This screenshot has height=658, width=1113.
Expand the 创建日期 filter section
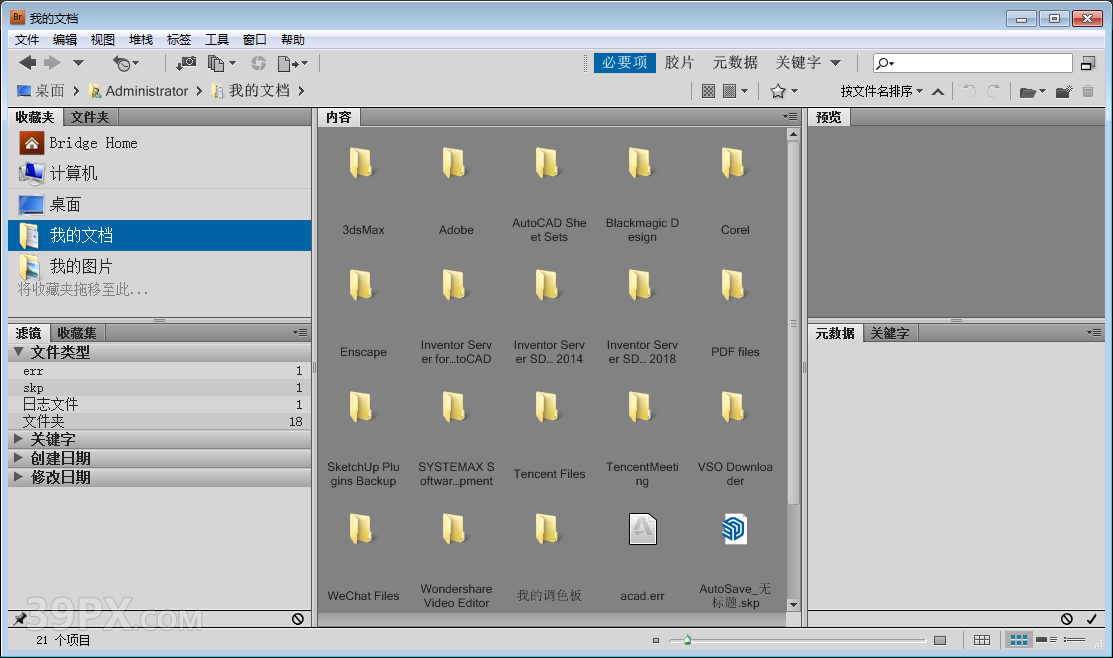pos(45,456)
